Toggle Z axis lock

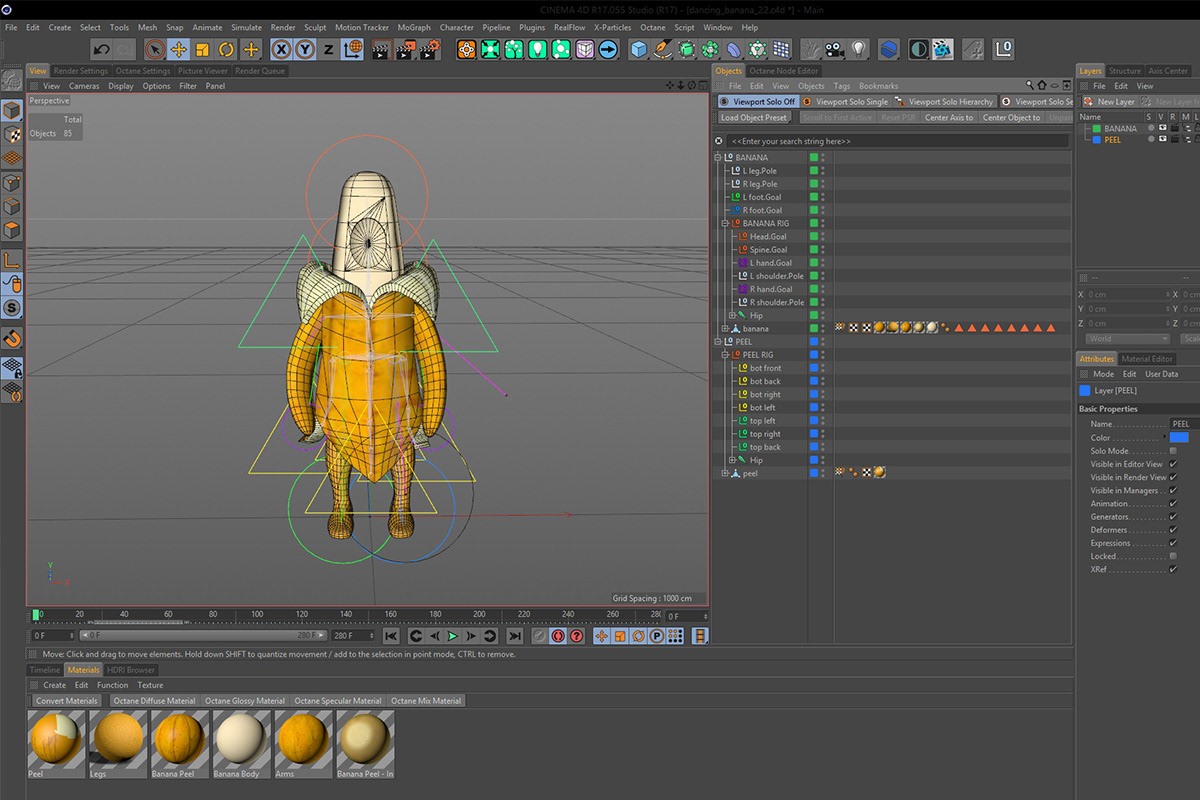328,49
